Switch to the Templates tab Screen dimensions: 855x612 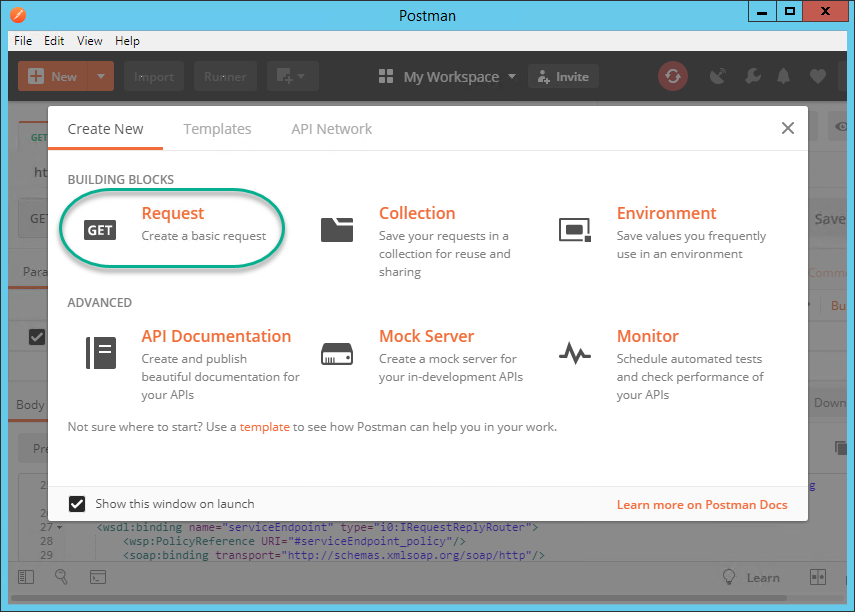click(x=217, y=129)
